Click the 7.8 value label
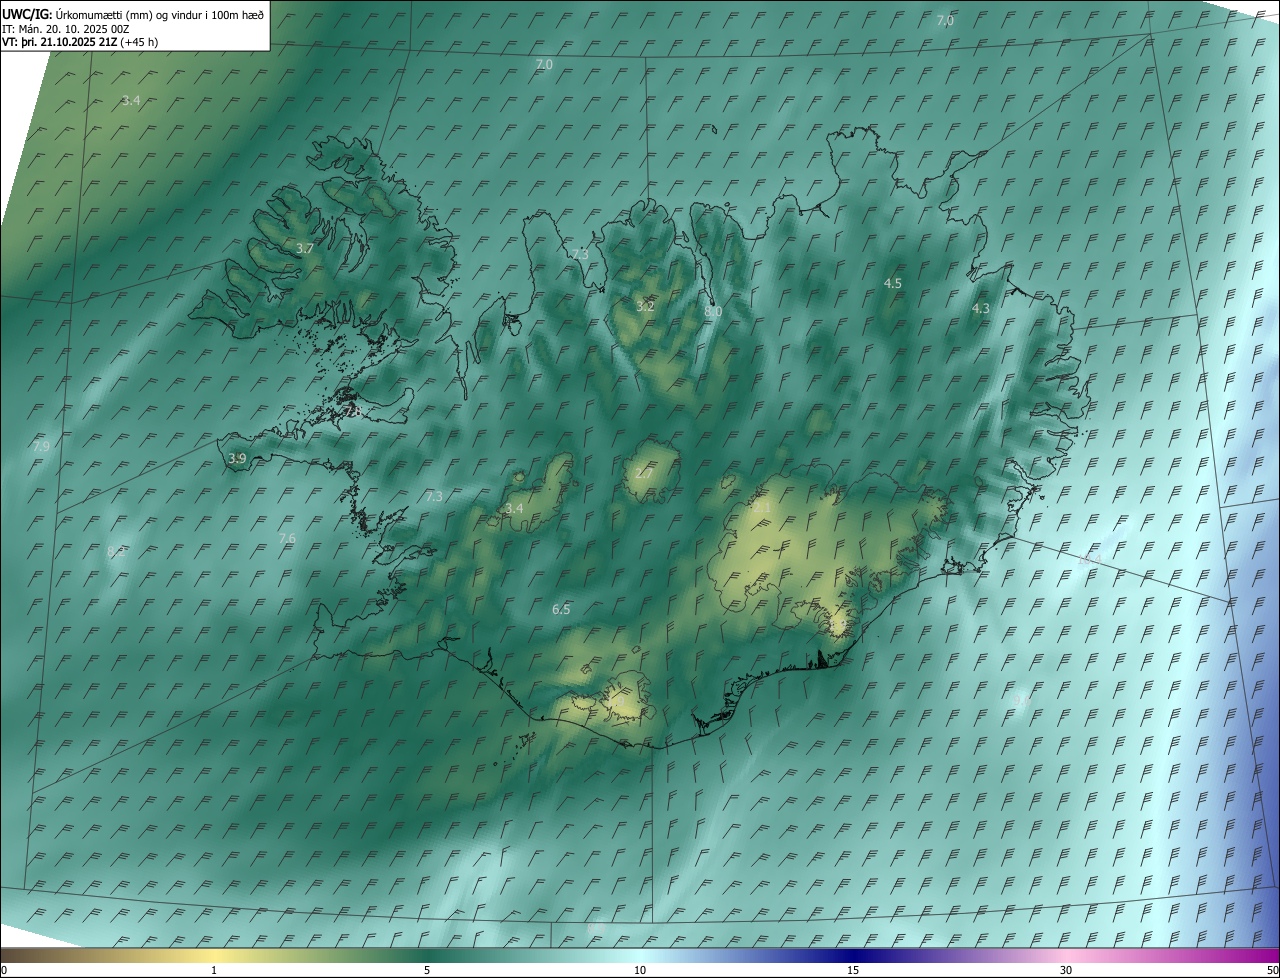1280x978 pixels. (352, 411)
